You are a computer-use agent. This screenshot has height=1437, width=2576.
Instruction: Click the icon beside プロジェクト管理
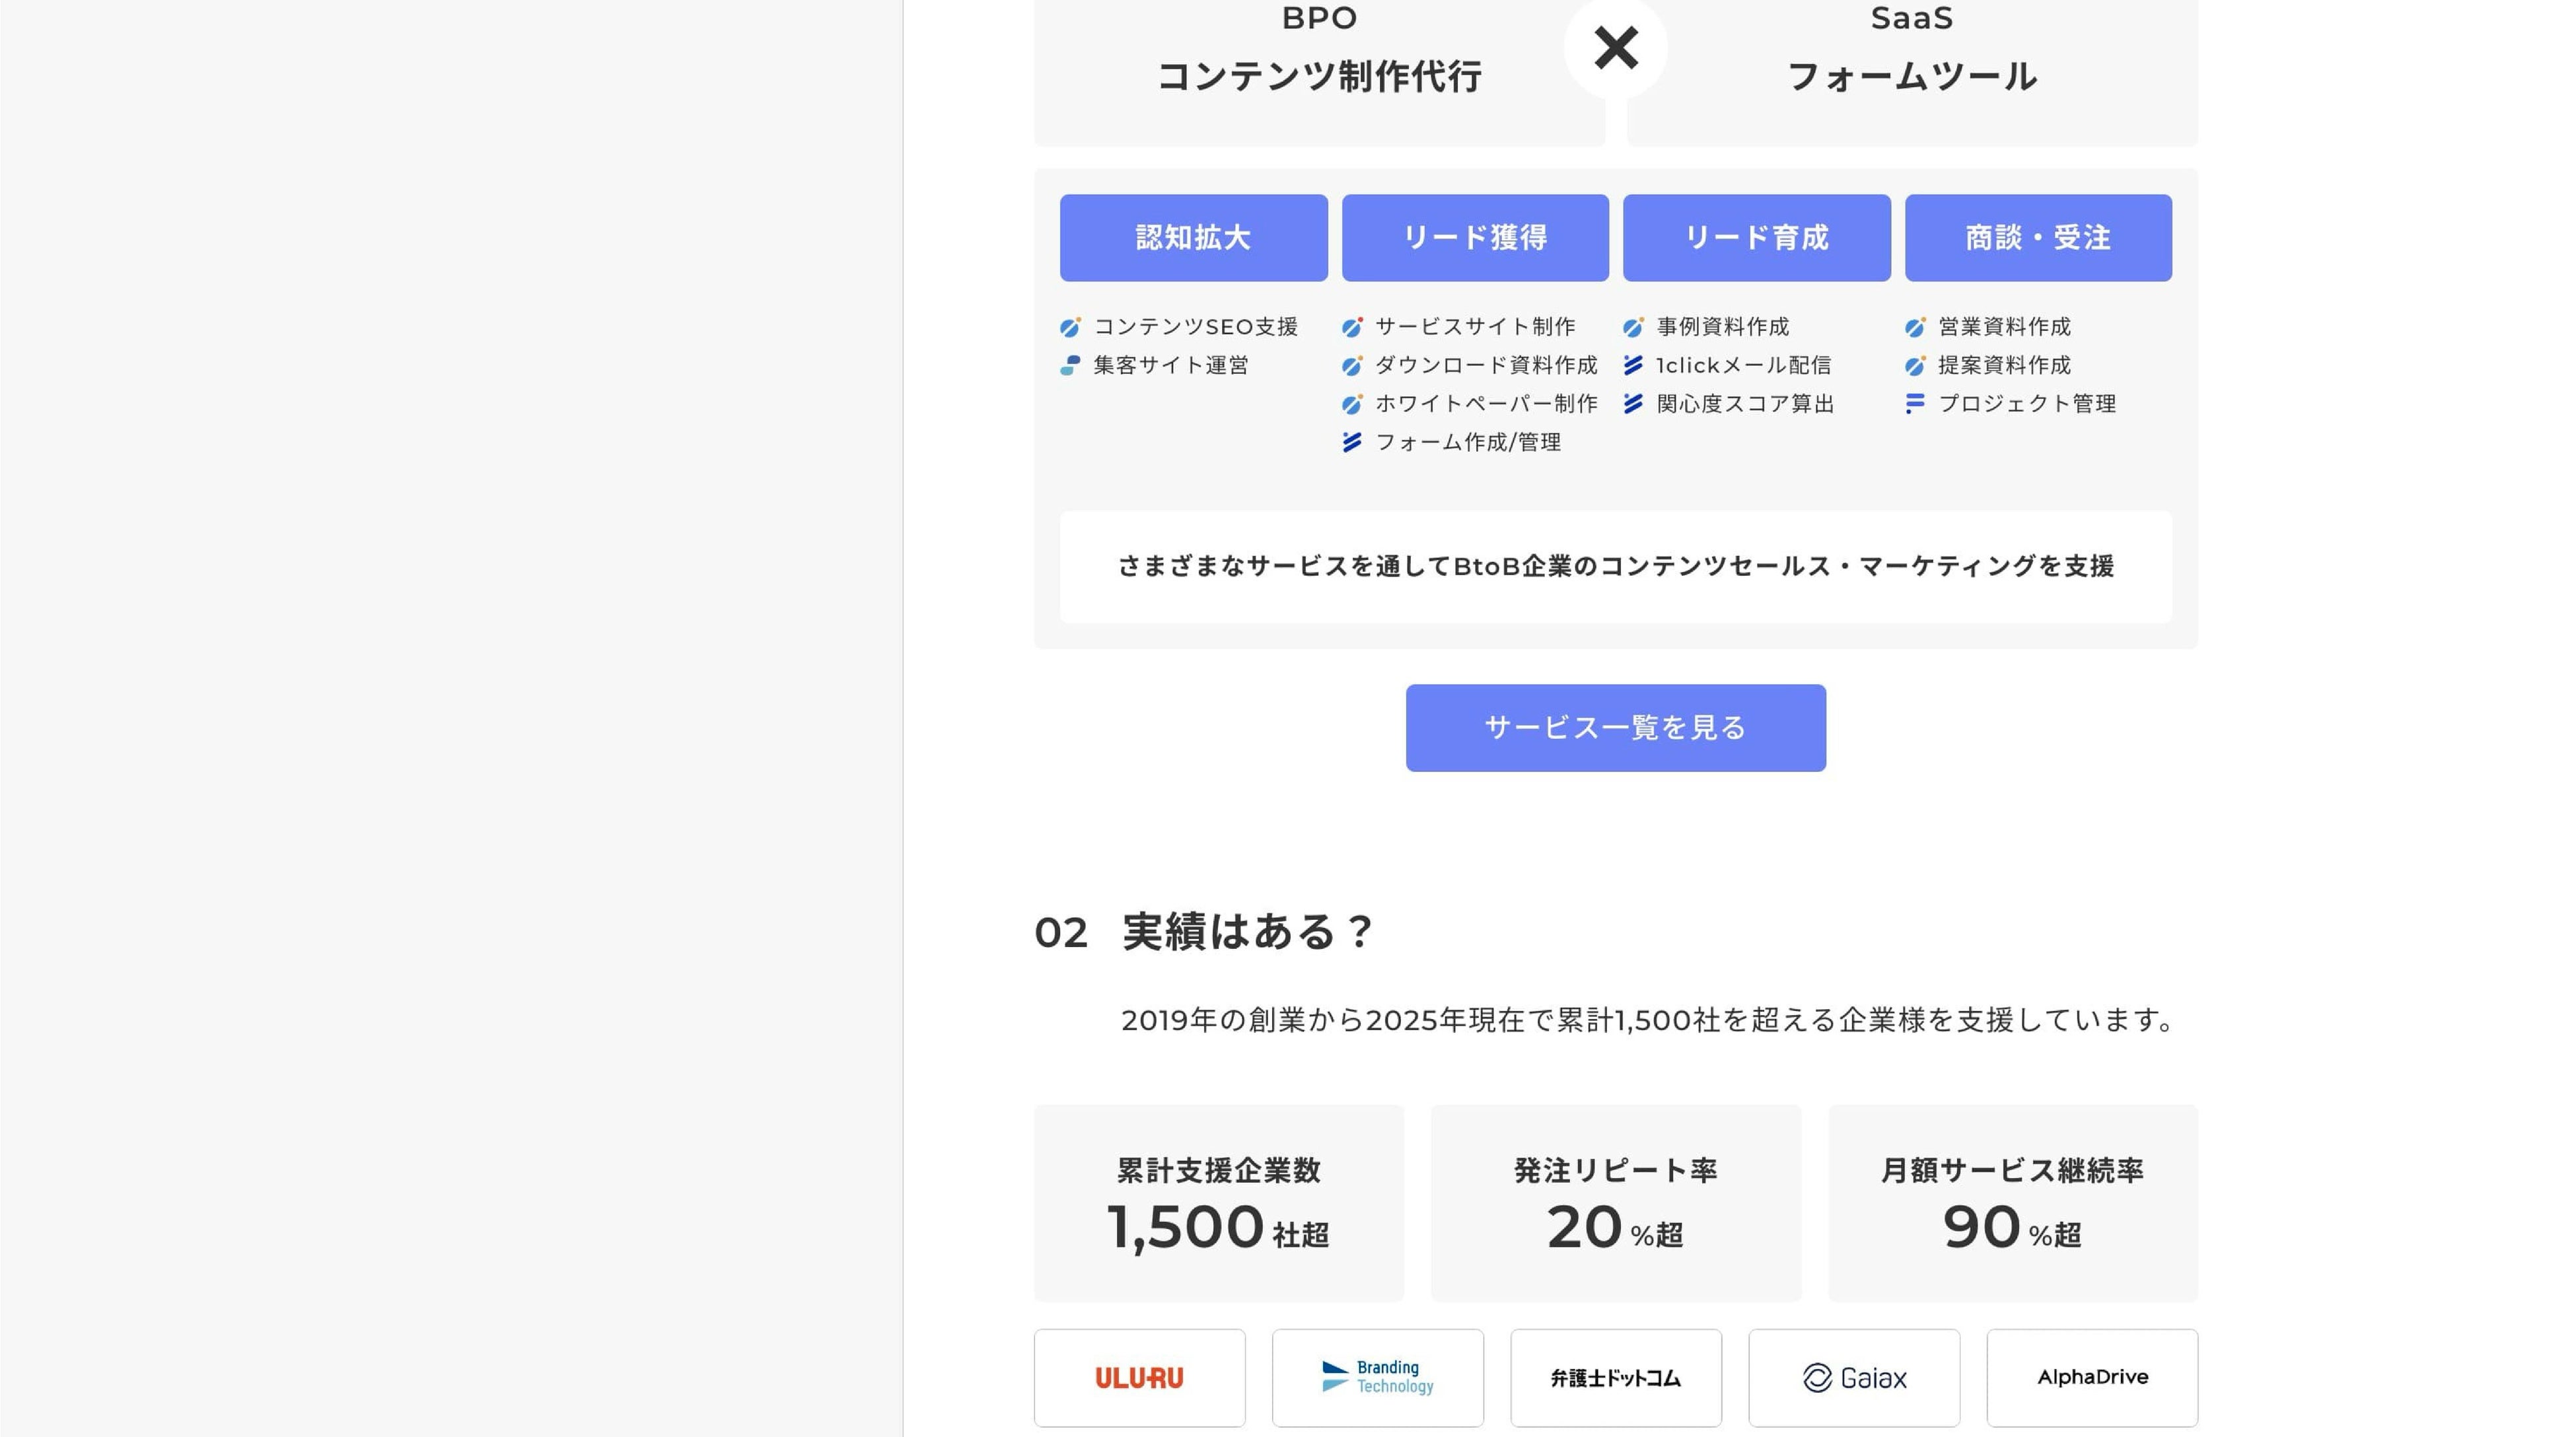(x=1915, y=404)
